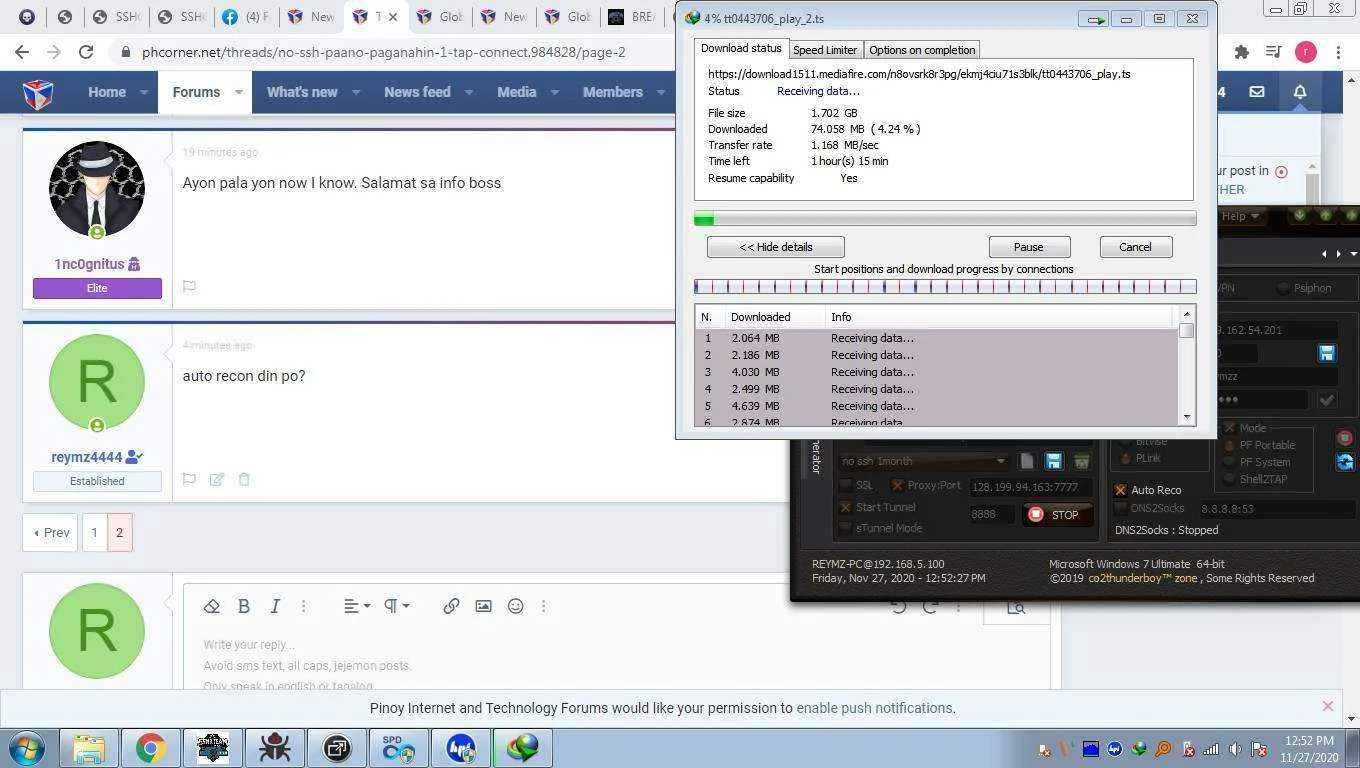Open the paragraph format dropdown in editor
The width and height of the screenshot is (1360, 768).
pyautogui.click(x=397, y=606)
